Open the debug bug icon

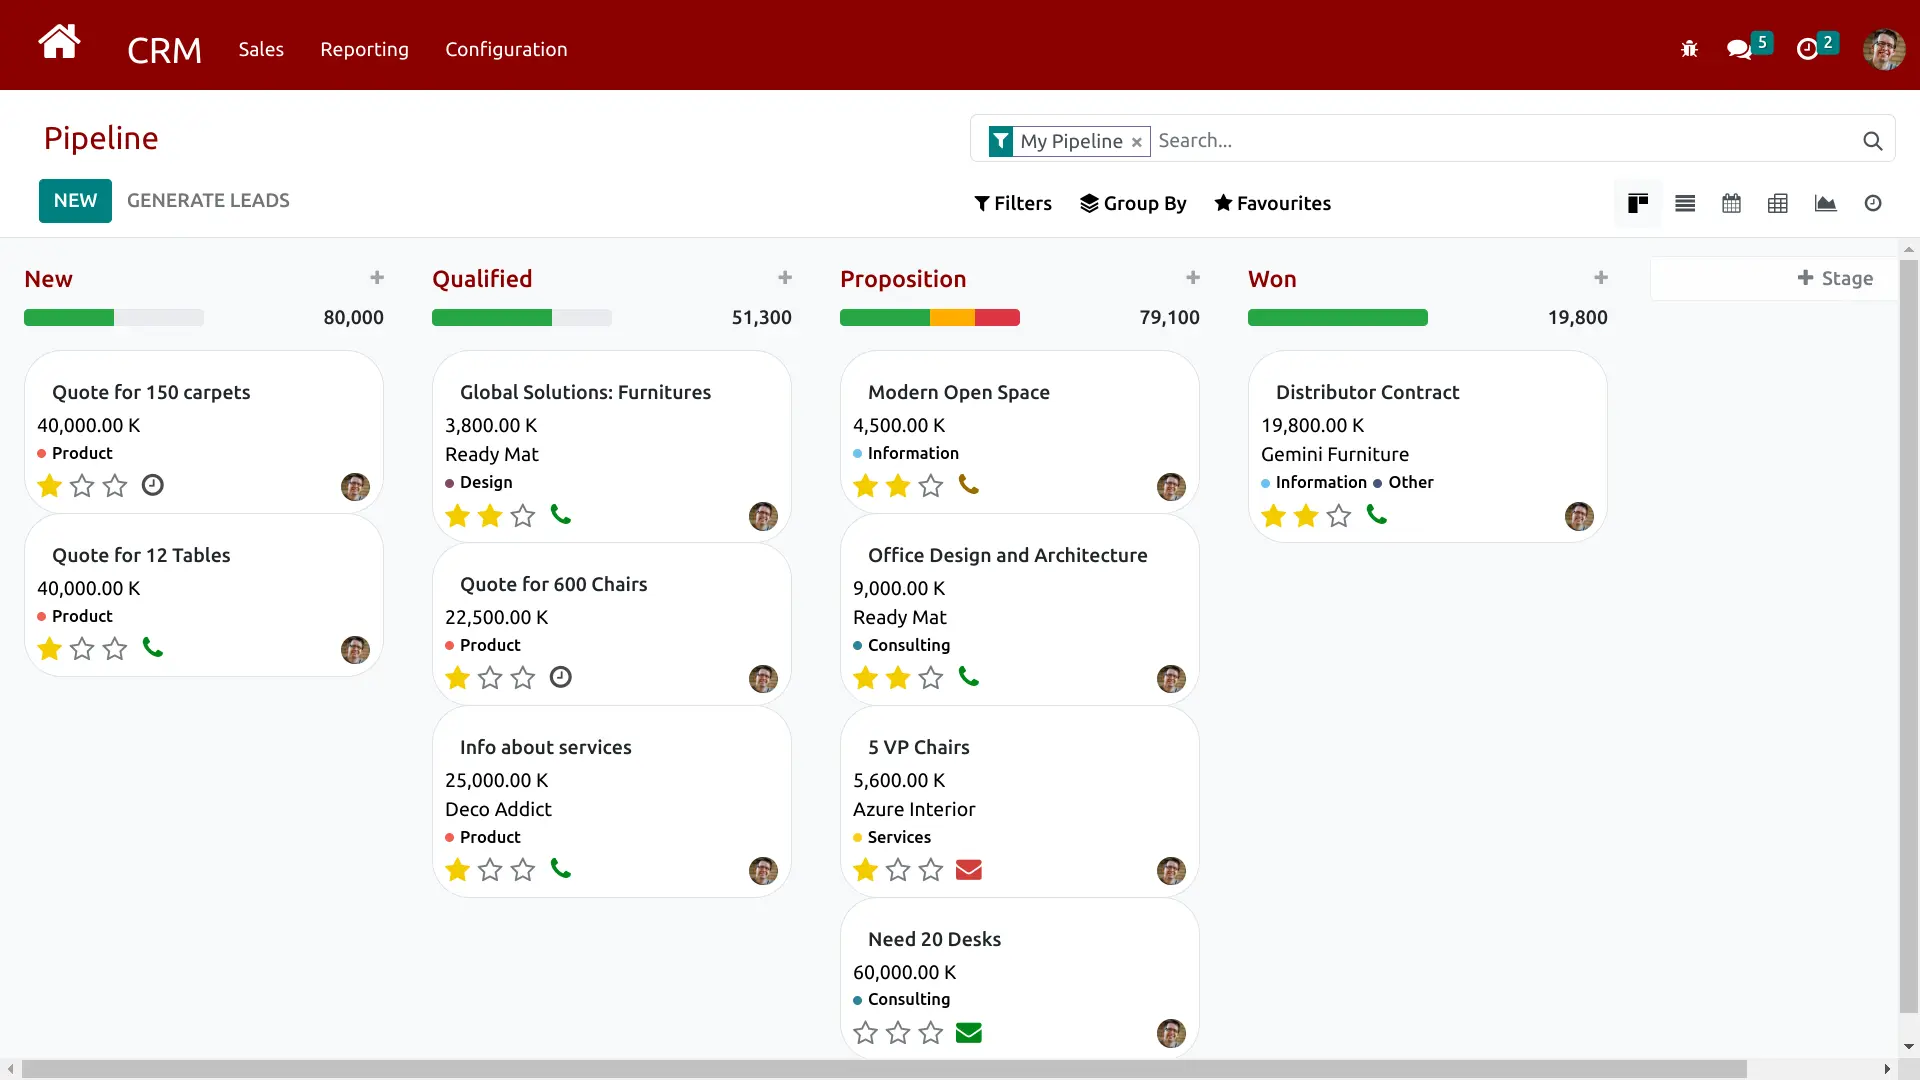pos(1689,49)
